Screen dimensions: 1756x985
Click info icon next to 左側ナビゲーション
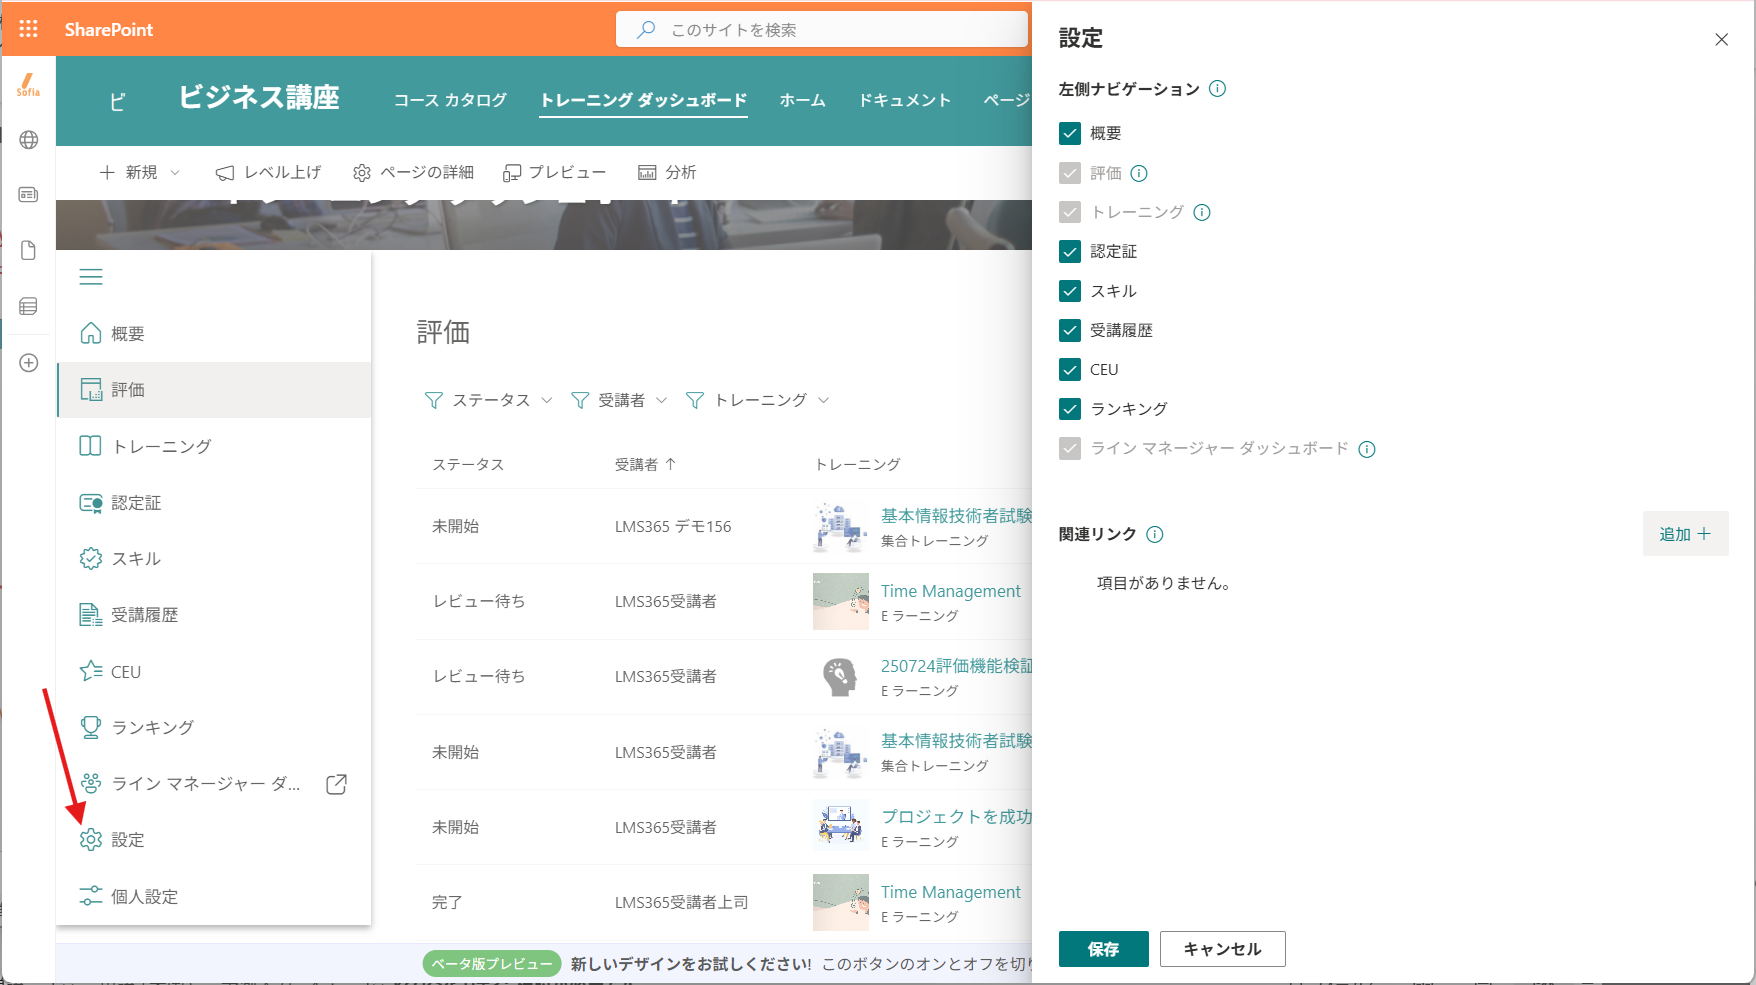point(1217,88)
